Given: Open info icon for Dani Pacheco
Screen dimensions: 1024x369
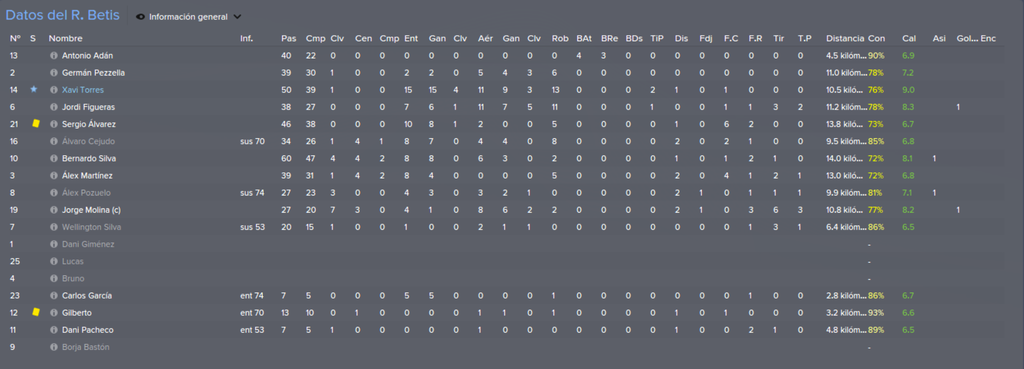Looking at the screenshot, I should (54, 330).
